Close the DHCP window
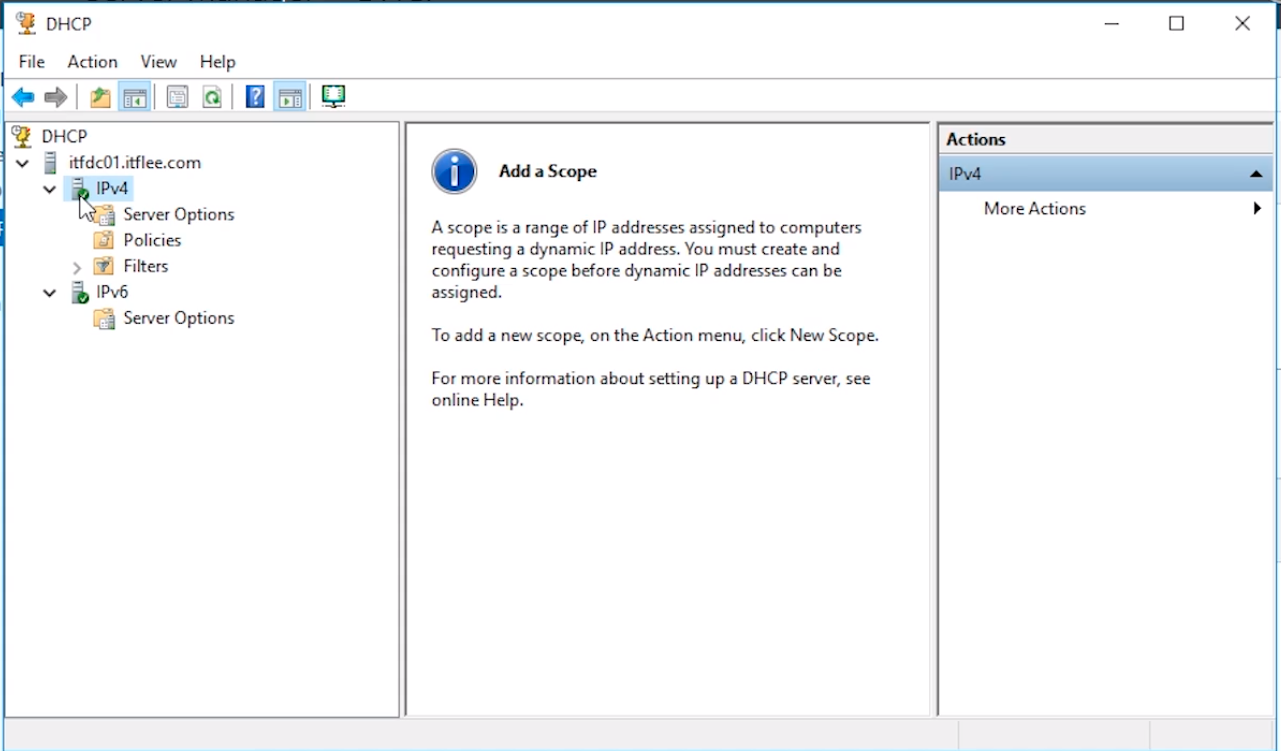1281x751 pixels. click(x=1242, y=23)
